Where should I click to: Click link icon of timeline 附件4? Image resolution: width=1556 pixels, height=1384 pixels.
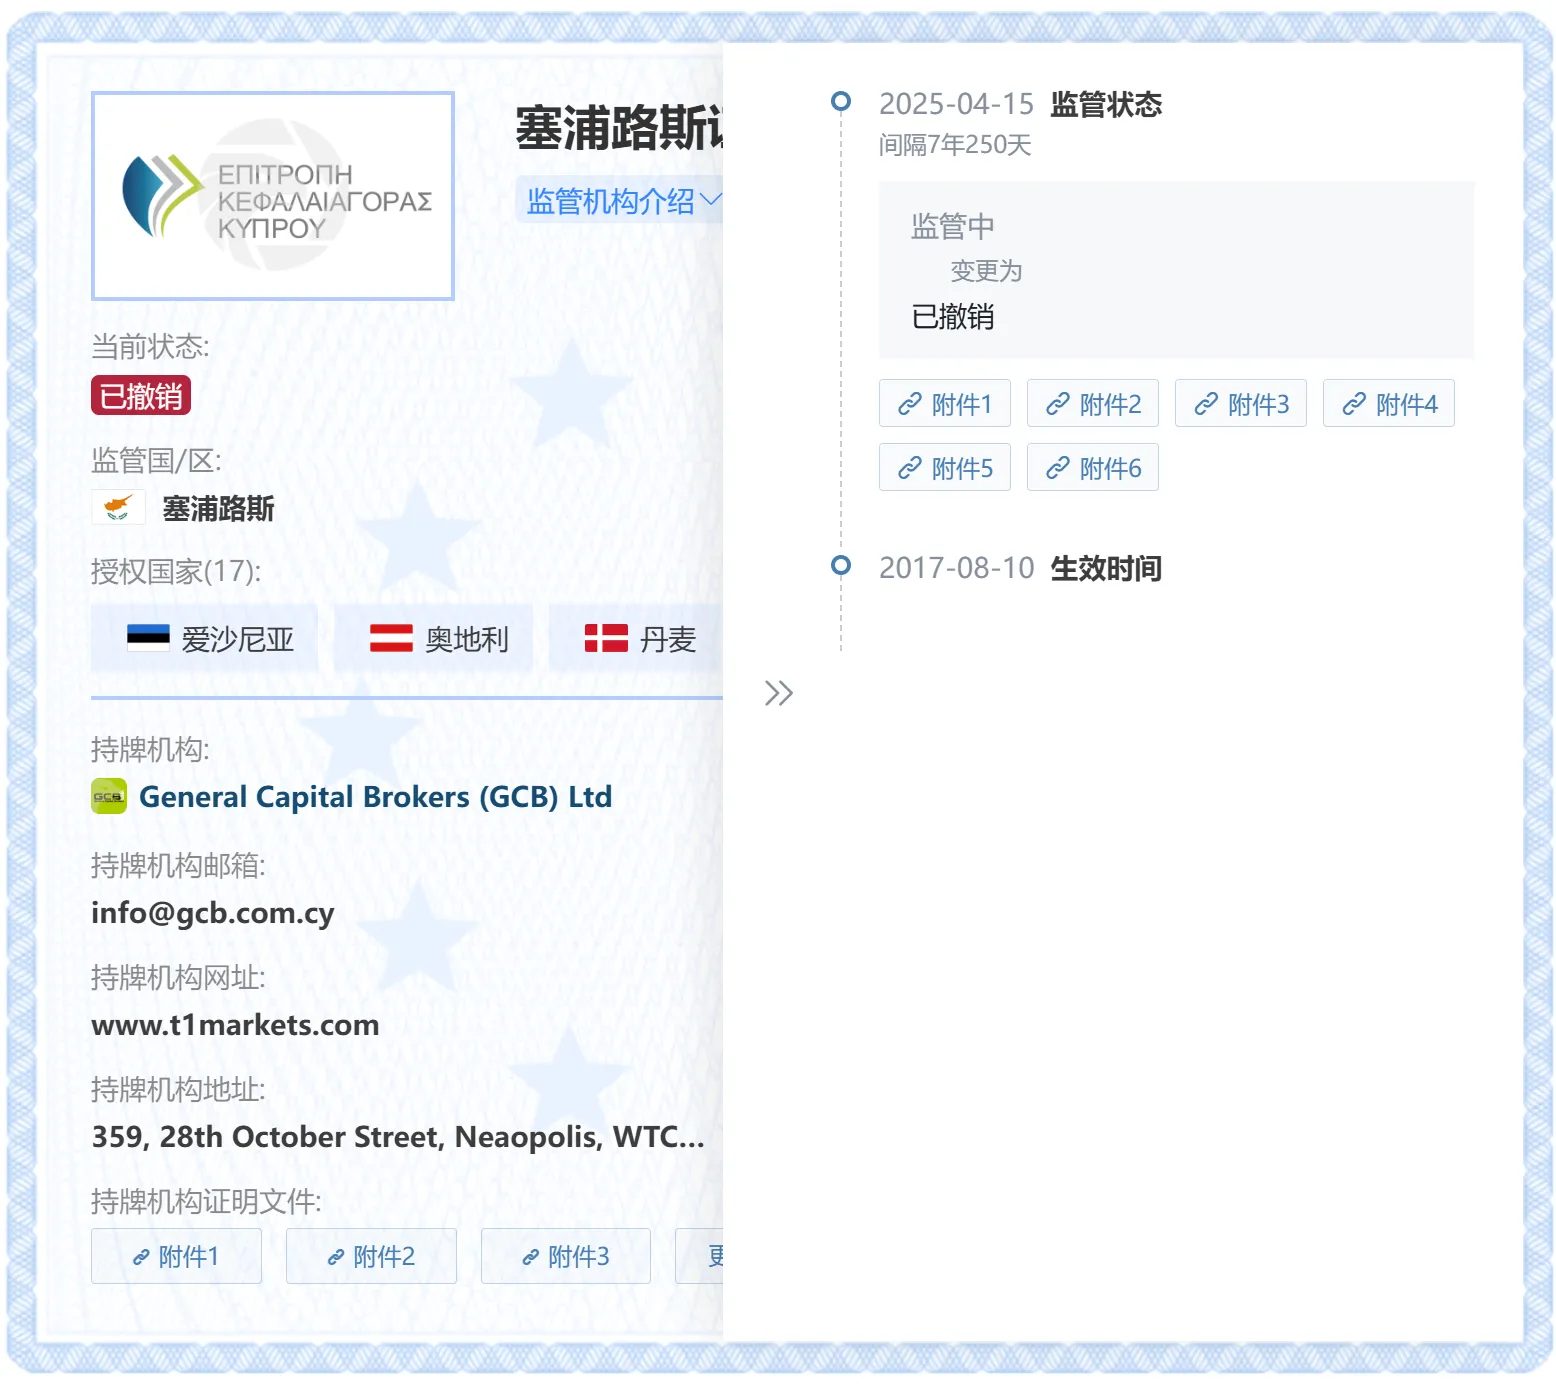pyautogui.click(x=1354, y=404)
